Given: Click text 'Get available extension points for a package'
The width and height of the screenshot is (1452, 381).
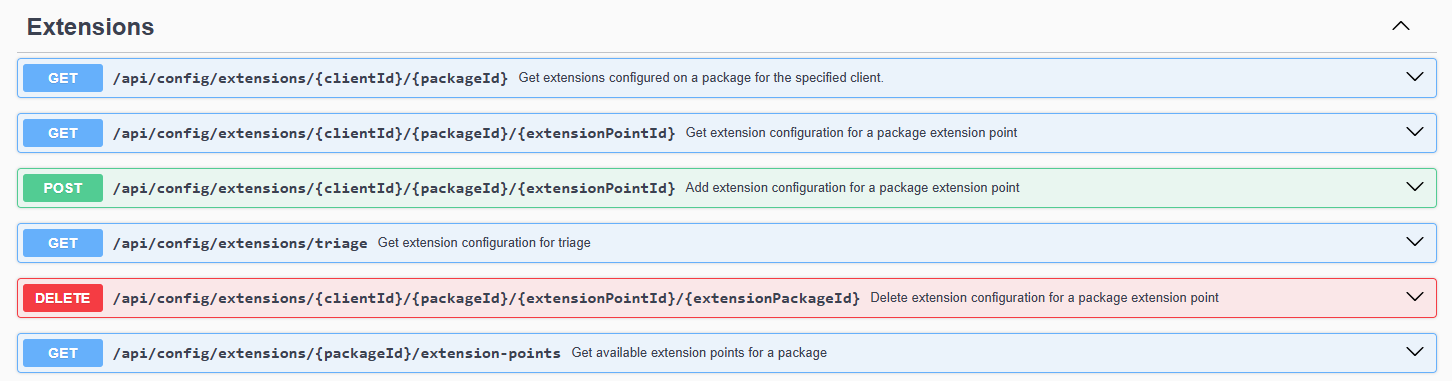Looking at the screenshot, I should [x=699, y=353].
